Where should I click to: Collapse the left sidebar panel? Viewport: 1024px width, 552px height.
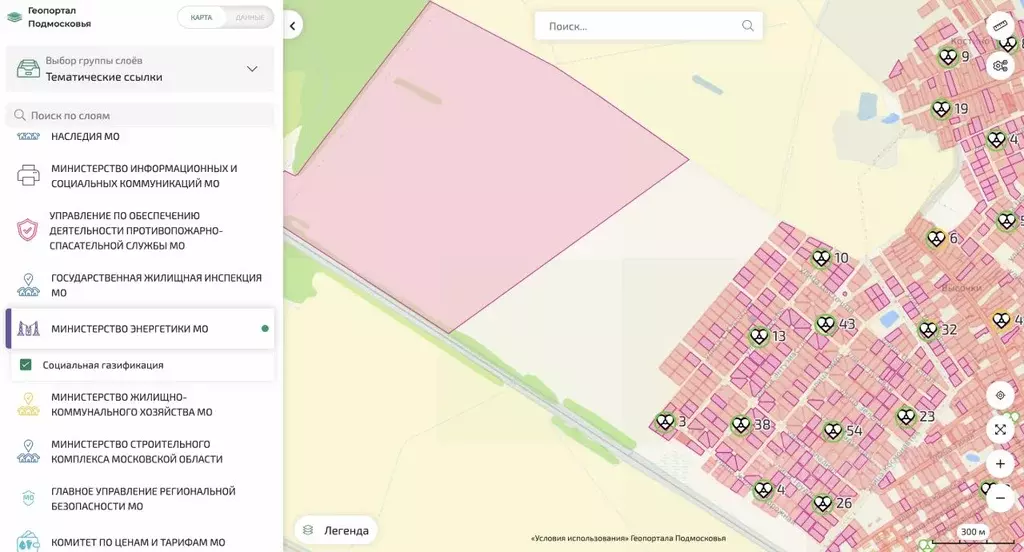[x=293, y=26]
